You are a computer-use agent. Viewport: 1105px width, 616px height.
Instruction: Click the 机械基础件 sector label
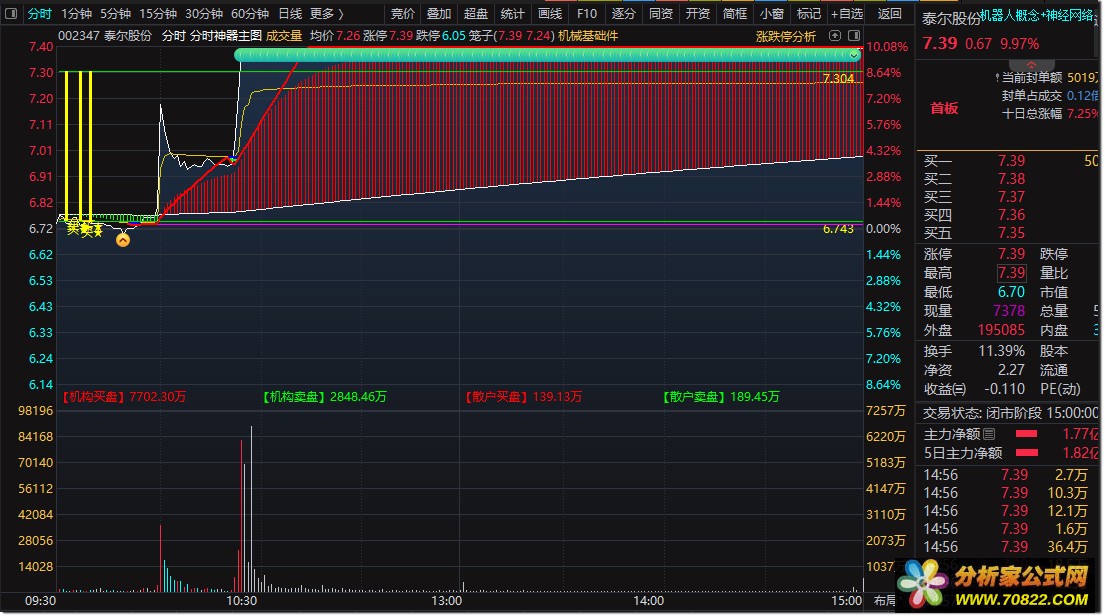click(x=588, y=35)
